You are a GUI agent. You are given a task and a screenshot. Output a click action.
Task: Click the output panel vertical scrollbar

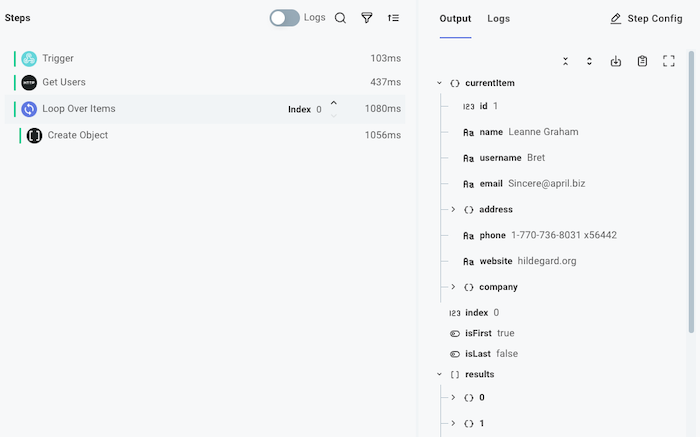(691, 192)
